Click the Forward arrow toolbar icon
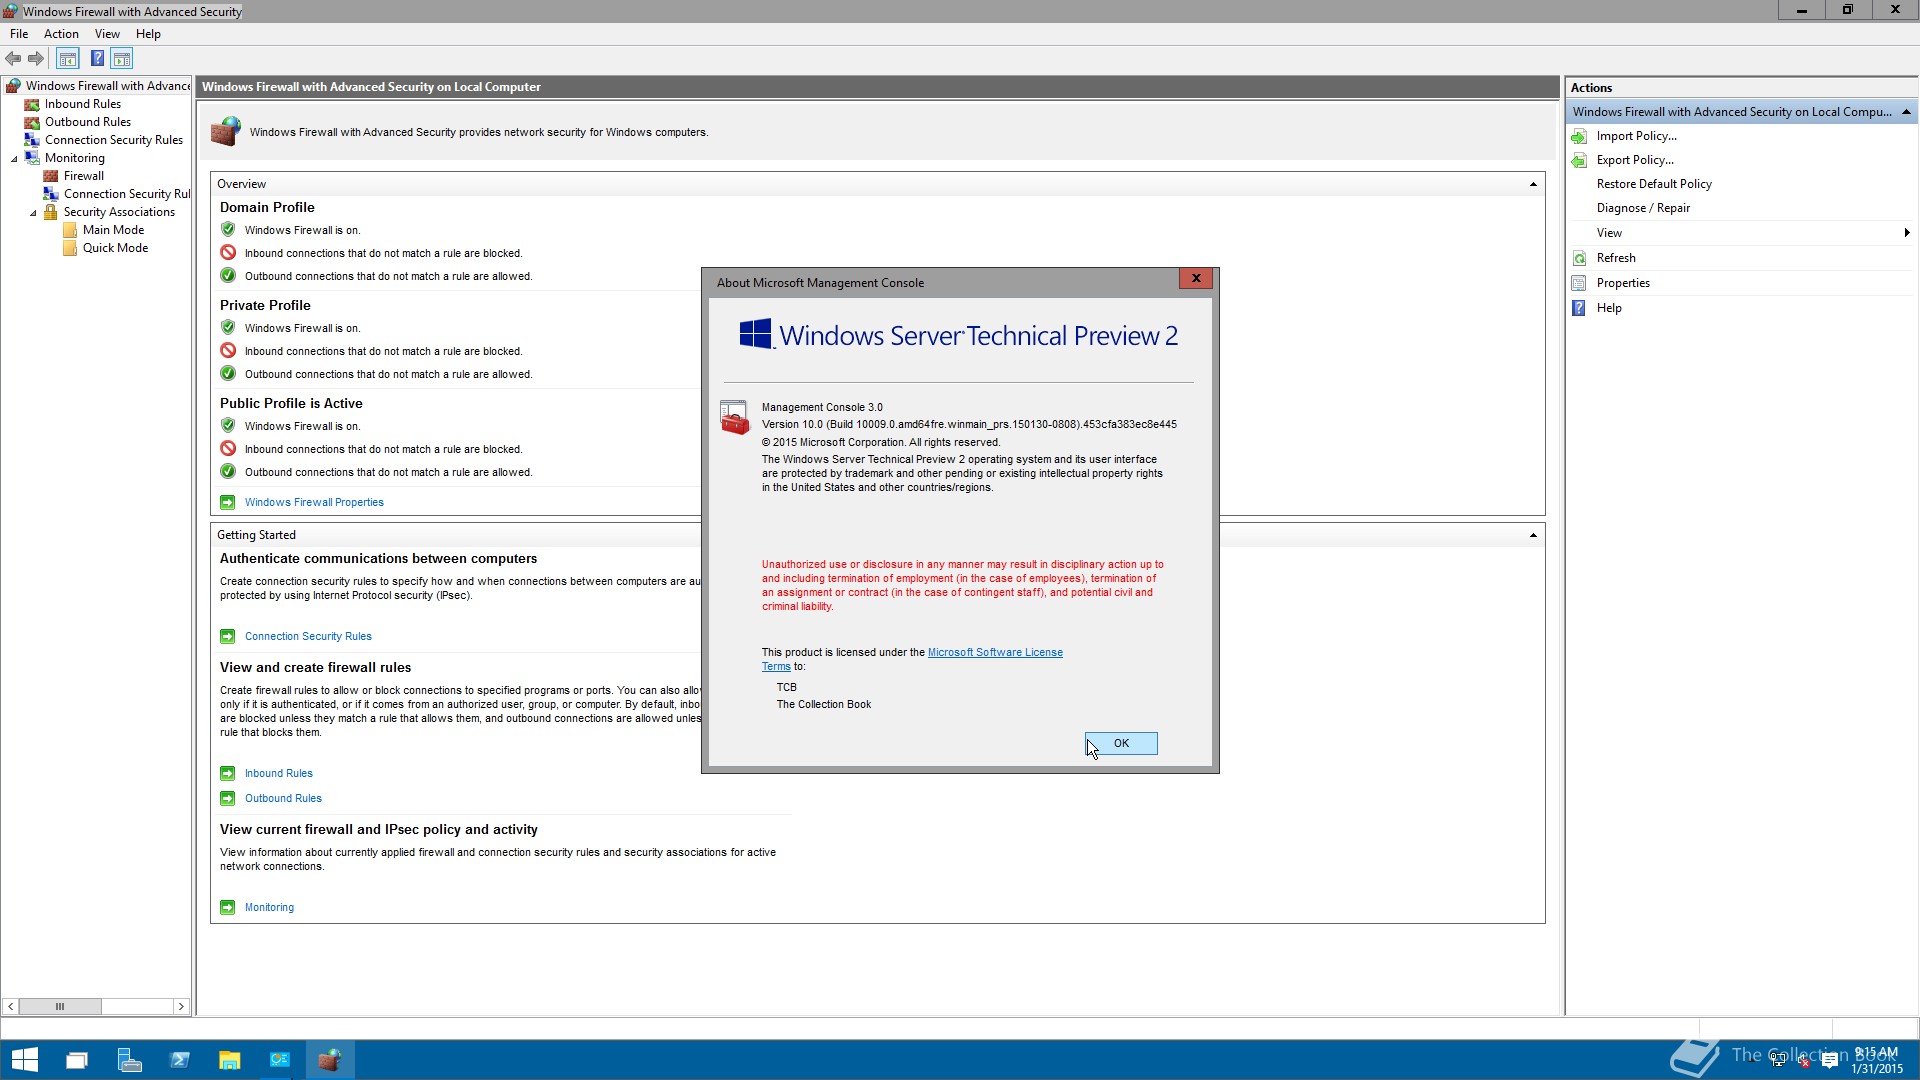This screenshot has width=1920, height=1080. (36, 59)
